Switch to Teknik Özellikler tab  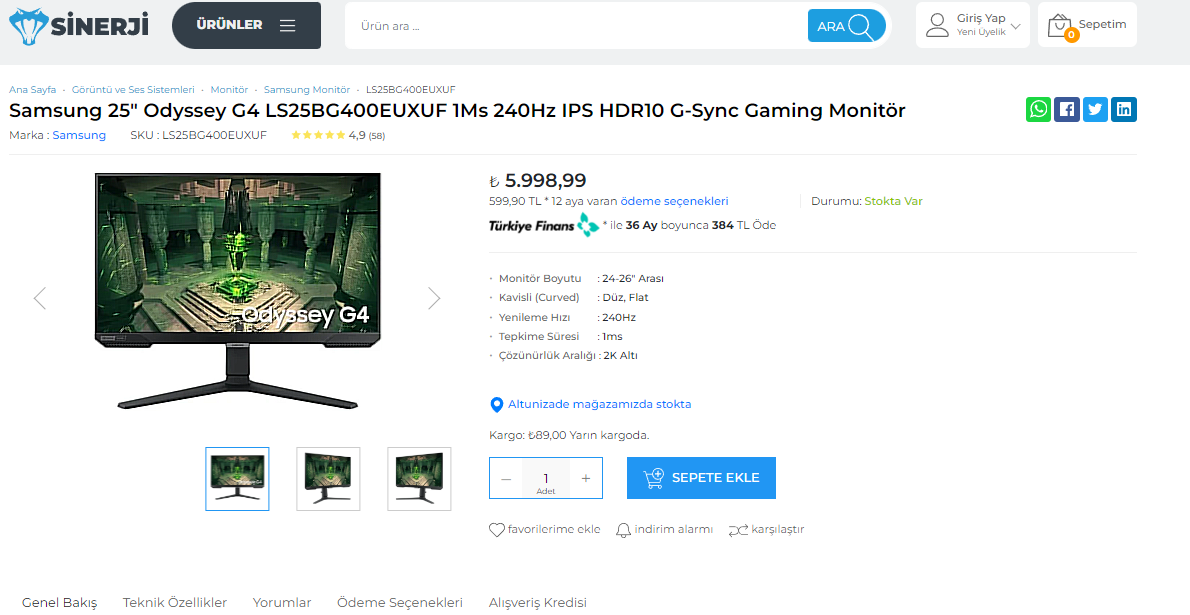175,603
